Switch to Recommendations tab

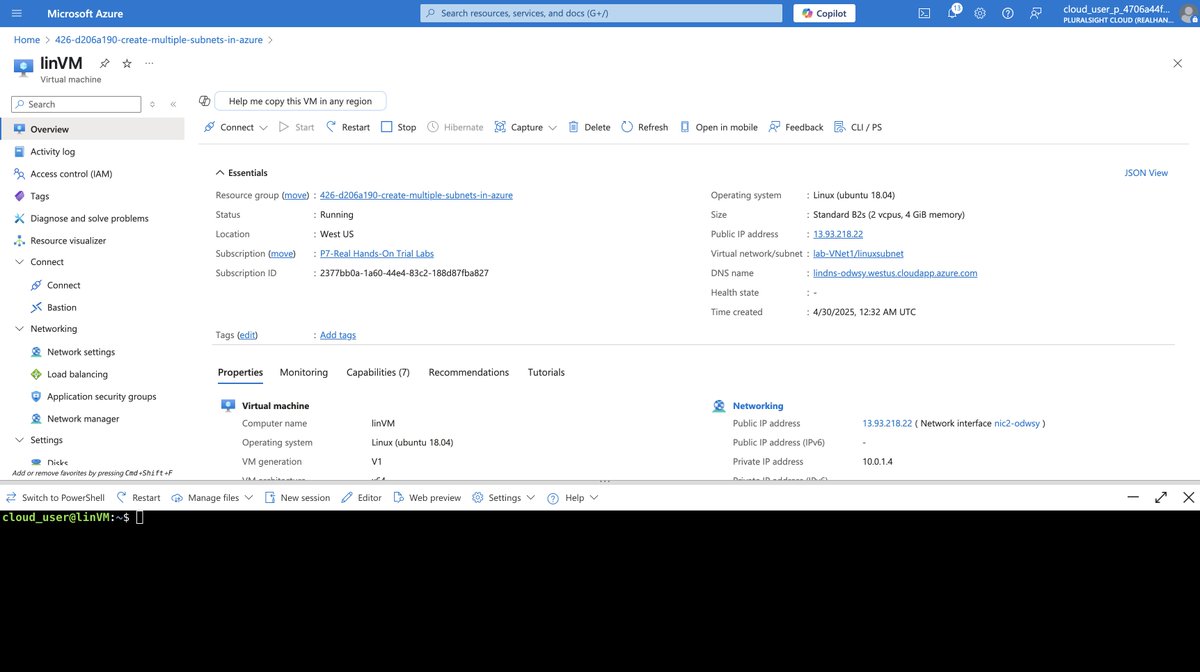pyautogui.click(x=469, y=372)
